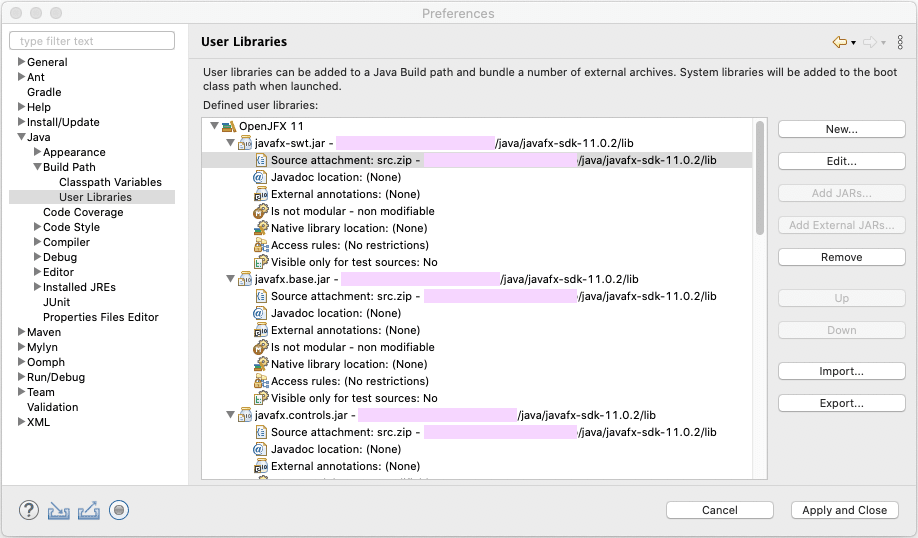Click Is not modular icon under javafx-swt.jar
Viewport: 918px width, 538px height.
point(261,211)
